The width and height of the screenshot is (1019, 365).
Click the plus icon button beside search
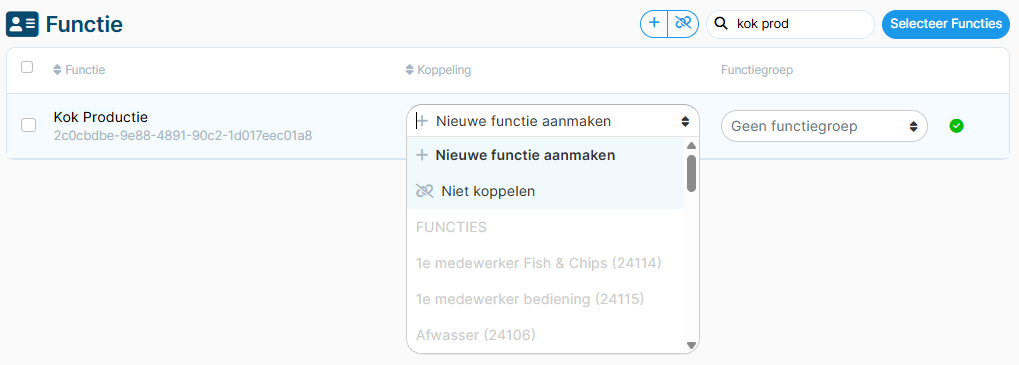point(654,23)
